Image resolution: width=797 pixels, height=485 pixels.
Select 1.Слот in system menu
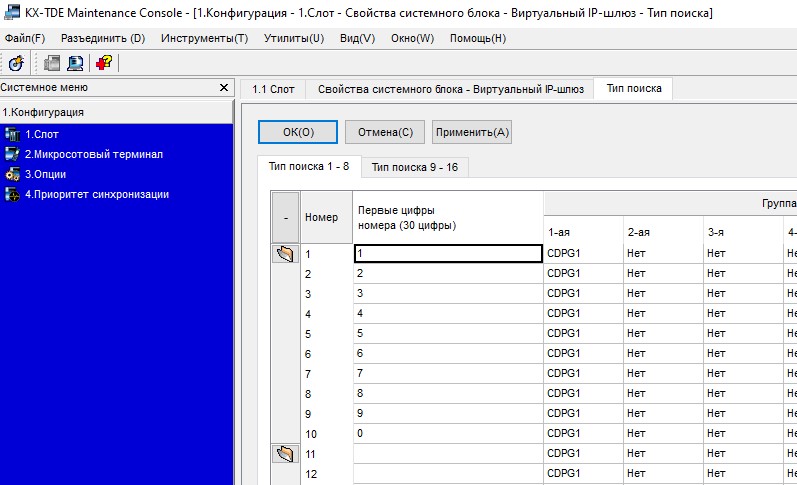42,134
